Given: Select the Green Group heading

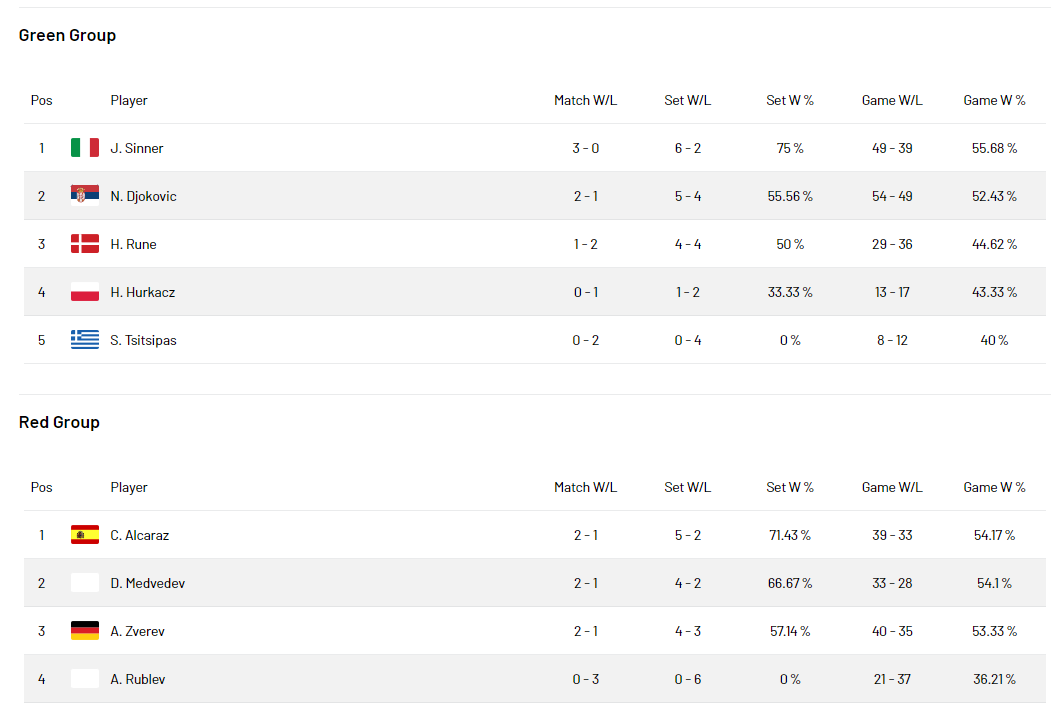Looking at the screenshot, I should (x=67, y=35).
